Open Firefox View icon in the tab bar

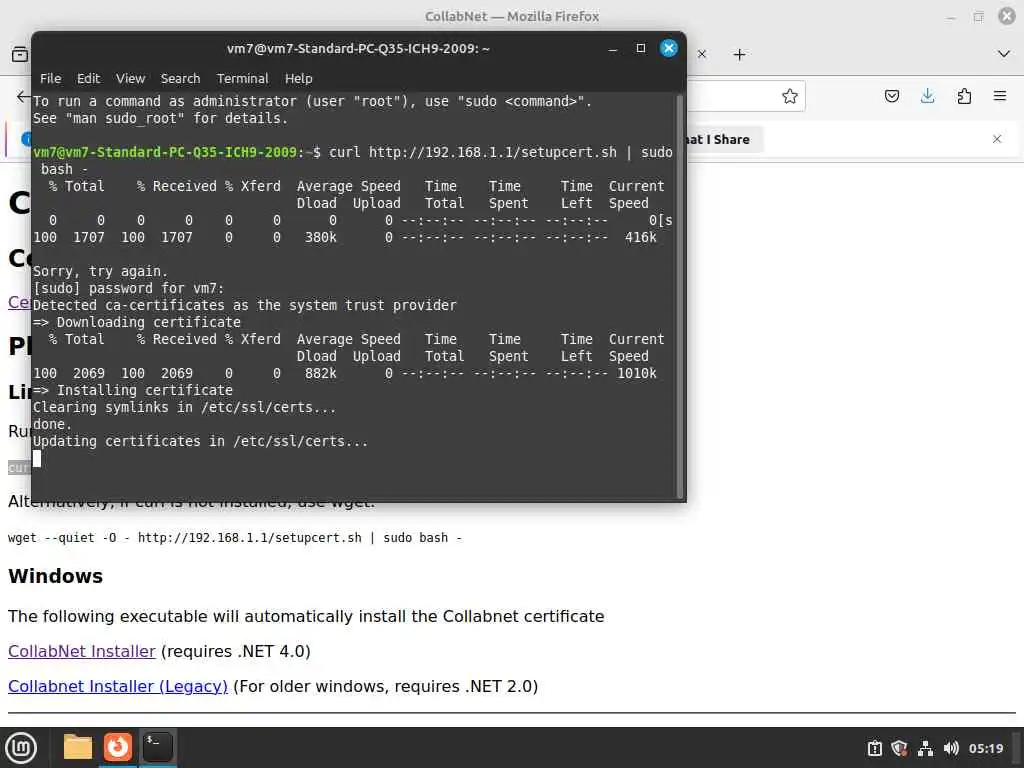point(20,54)
